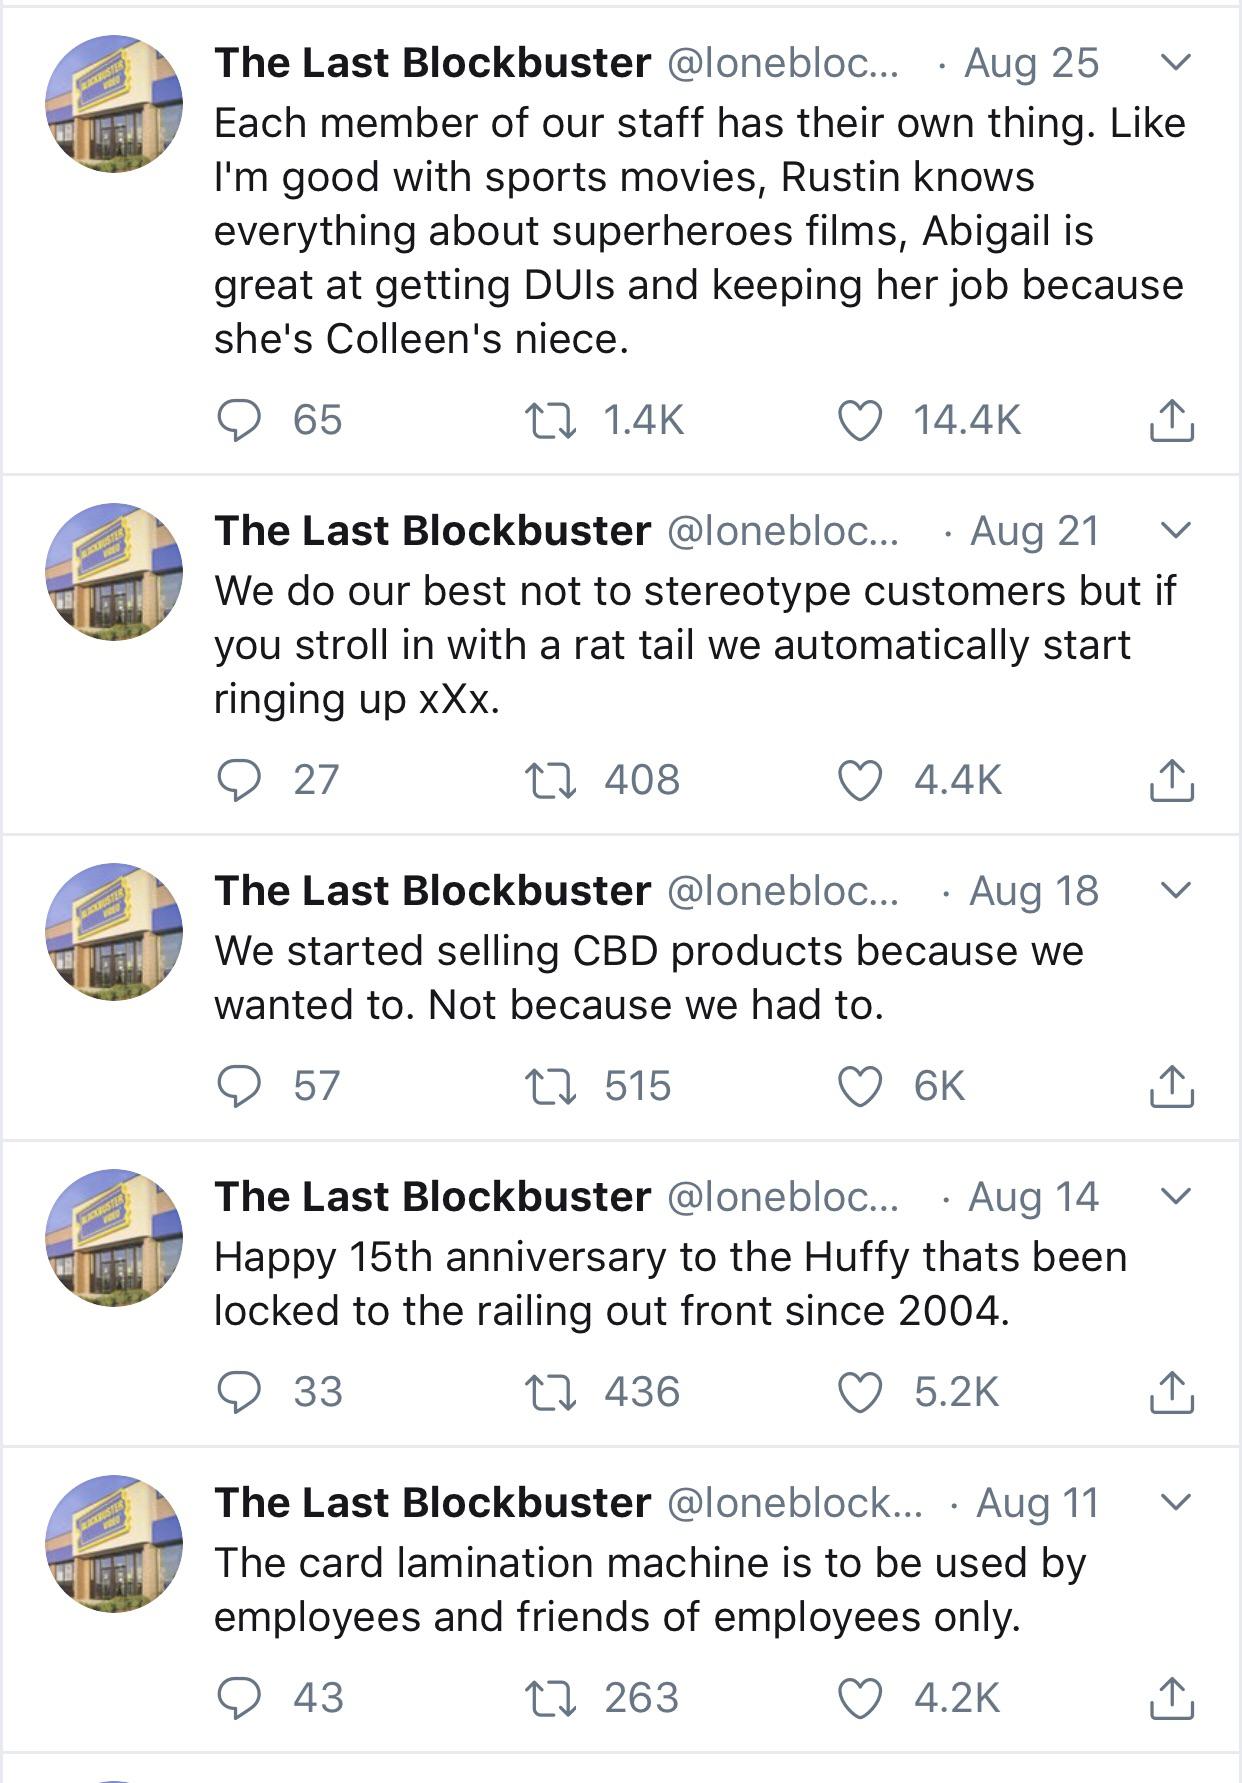Share the CBD products tweet
The height and width of the screenshot is (1783, 1242).
(1171, 1086)
